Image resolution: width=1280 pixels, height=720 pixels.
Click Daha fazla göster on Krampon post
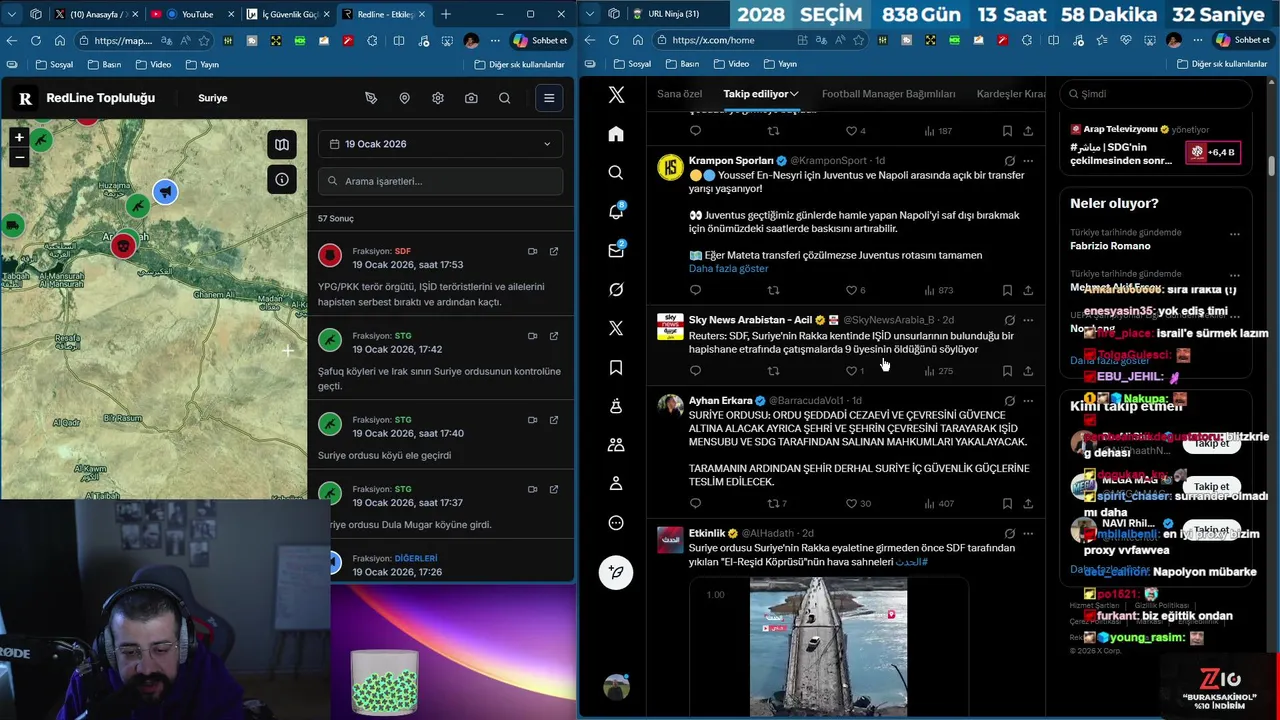728,269
